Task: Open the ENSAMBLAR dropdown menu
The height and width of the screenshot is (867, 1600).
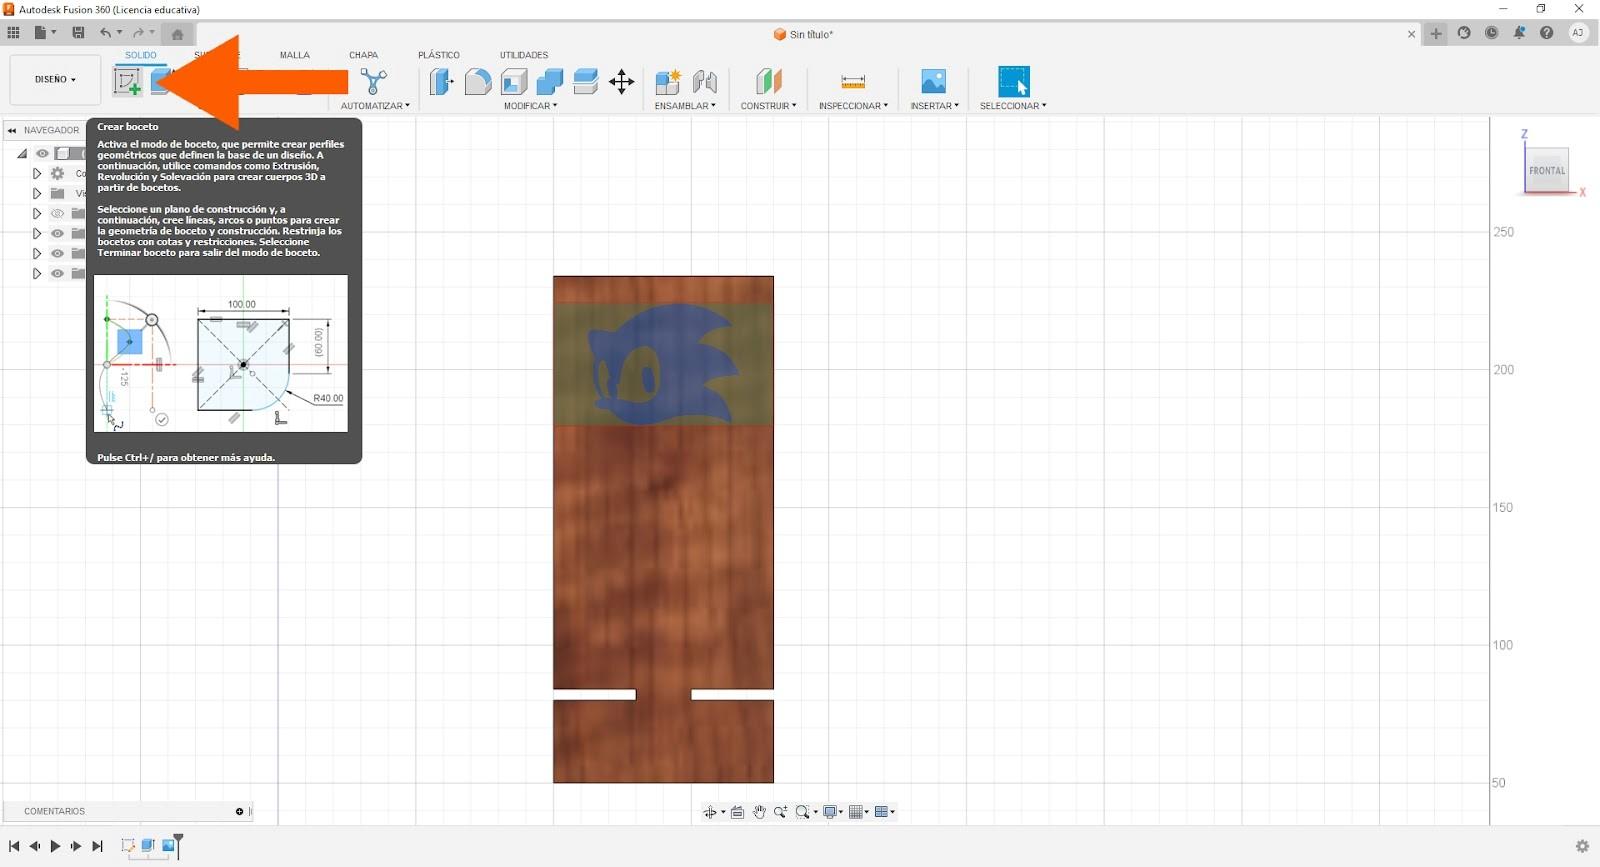Action: [x=685, y=106]
